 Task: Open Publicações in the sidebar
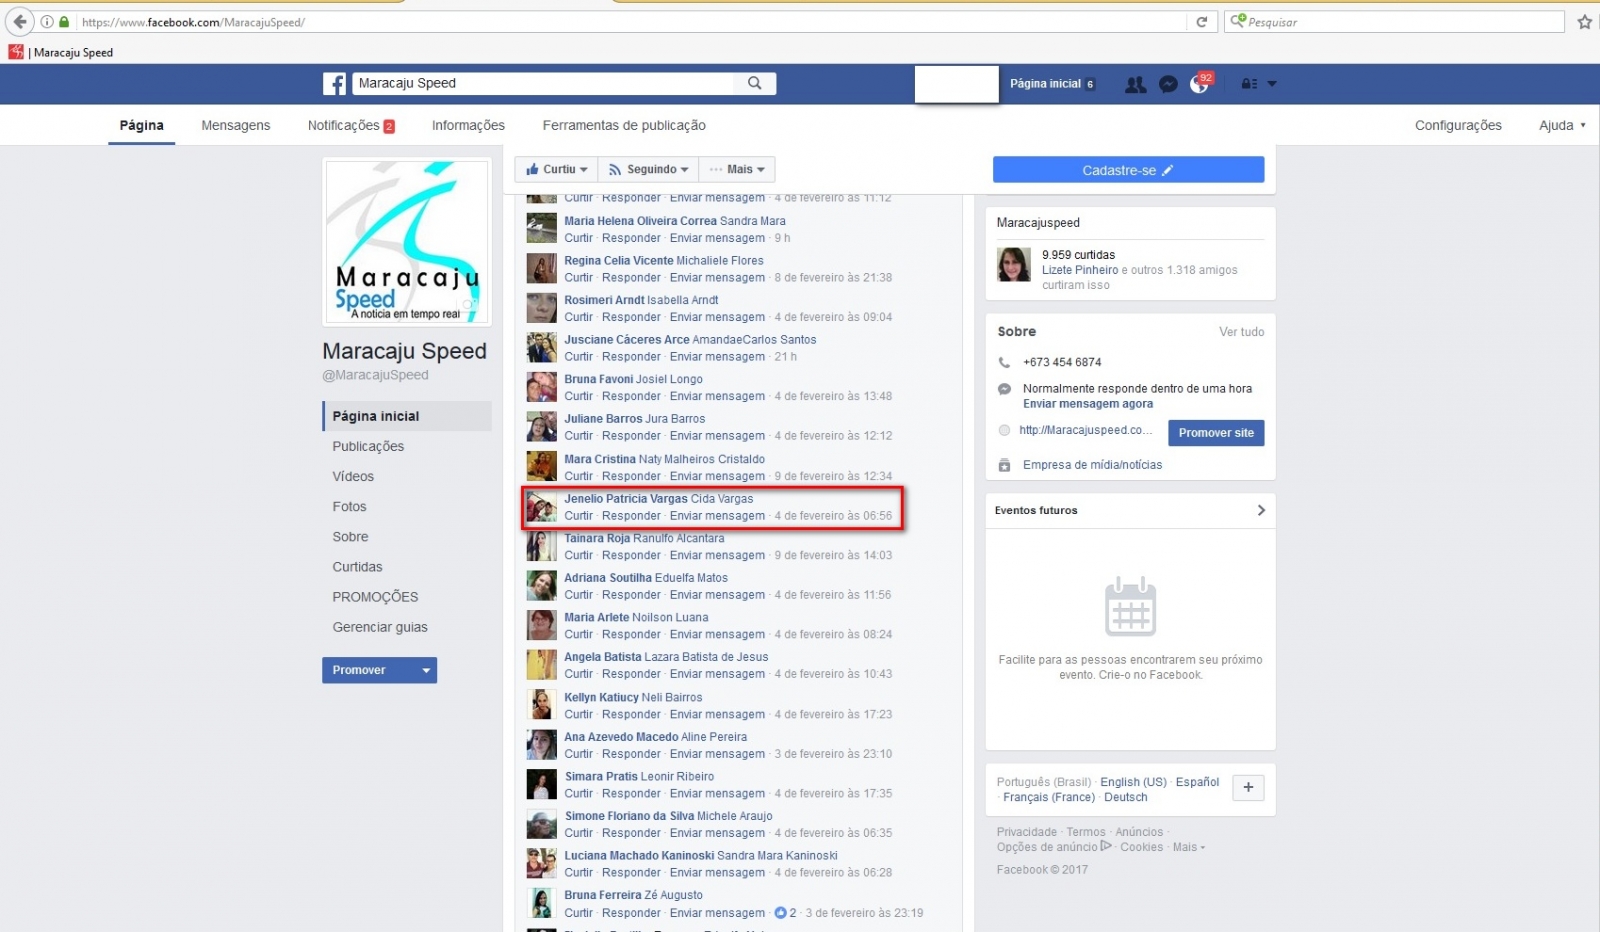[x=368, y=447]
